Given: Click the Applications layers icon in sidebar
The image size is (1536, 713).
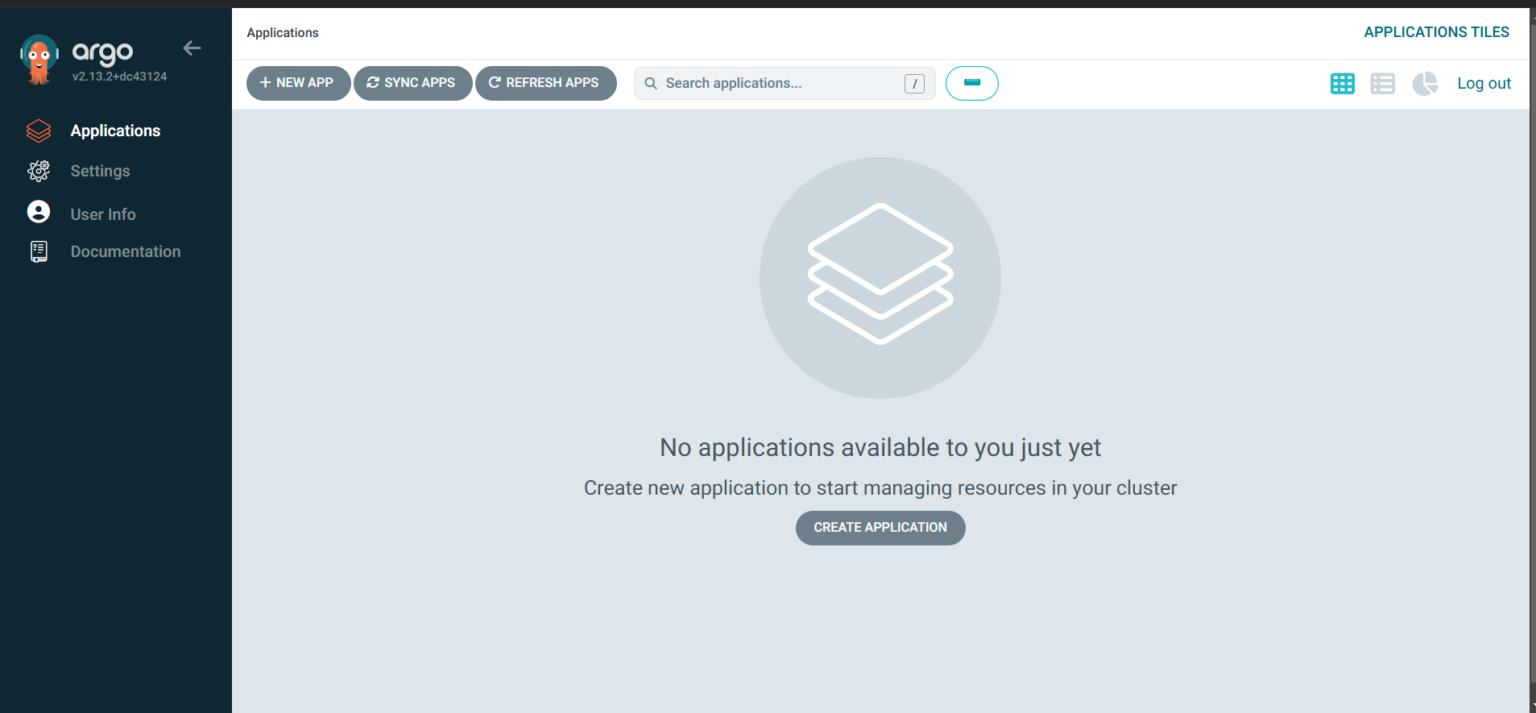Looking at the screenshot, I should (x=38, y=130).
